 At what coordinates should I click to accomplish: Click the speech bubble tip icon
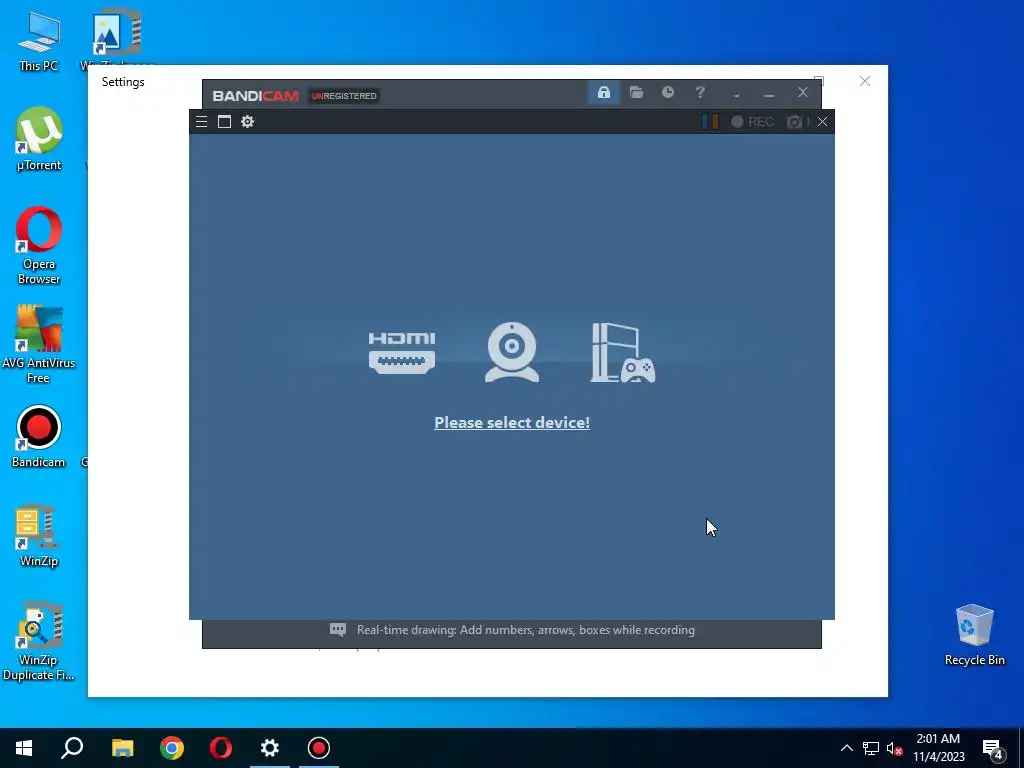pyautogui.click(x=338, y=630)
